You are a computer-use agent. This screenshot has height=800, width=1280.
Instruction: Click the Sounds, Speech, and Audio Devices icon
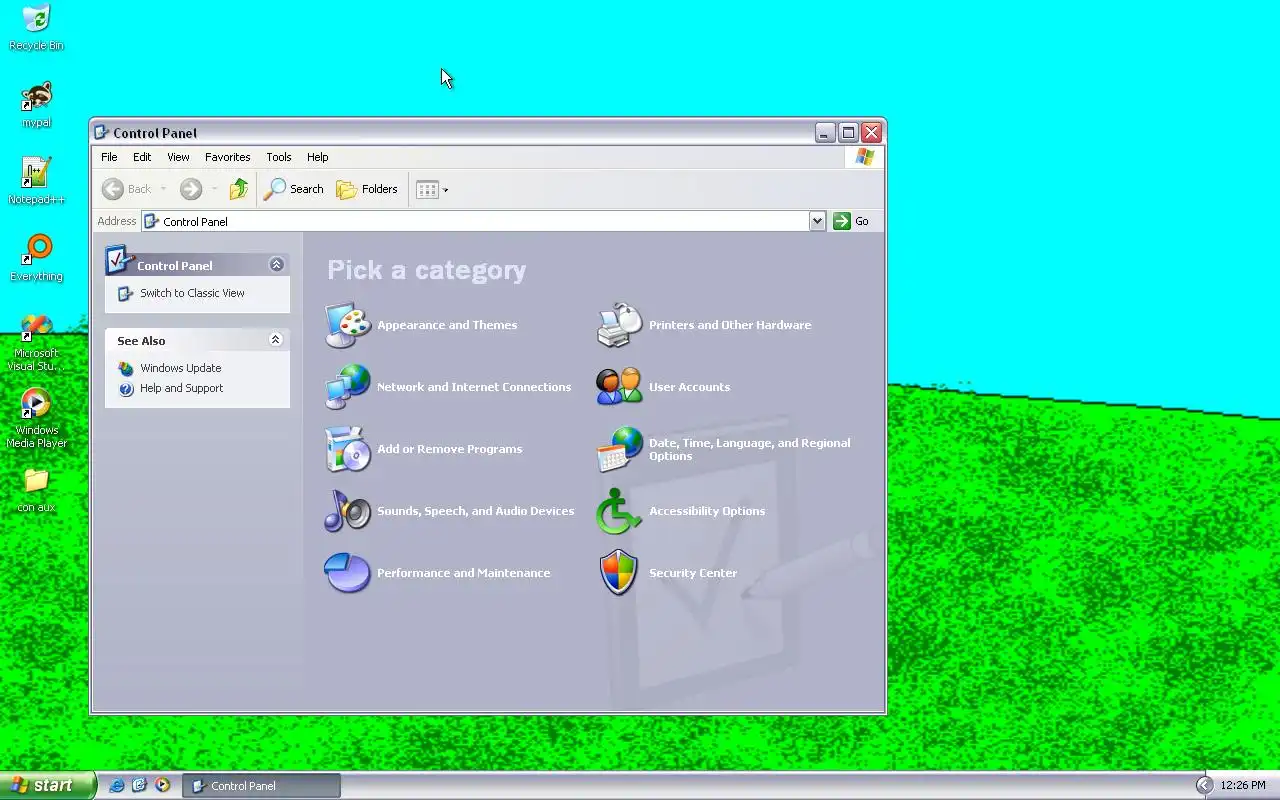(348, 511)
